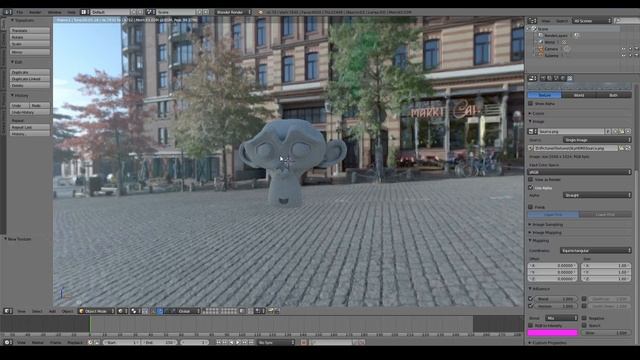Screen dimensions: 640x360
Task: Toggle the Horizon influence checkbox
Action: [531, 306]
